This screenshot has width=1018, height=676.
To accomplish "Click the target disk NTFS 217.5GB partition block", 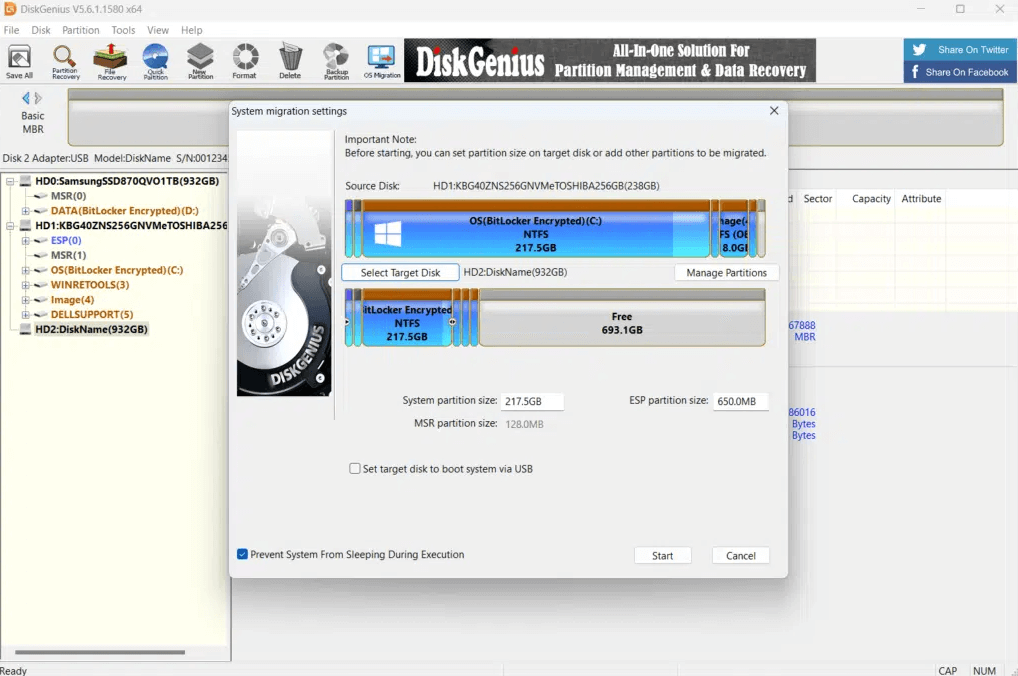I will pyautogui.click(x=407, y=318).
